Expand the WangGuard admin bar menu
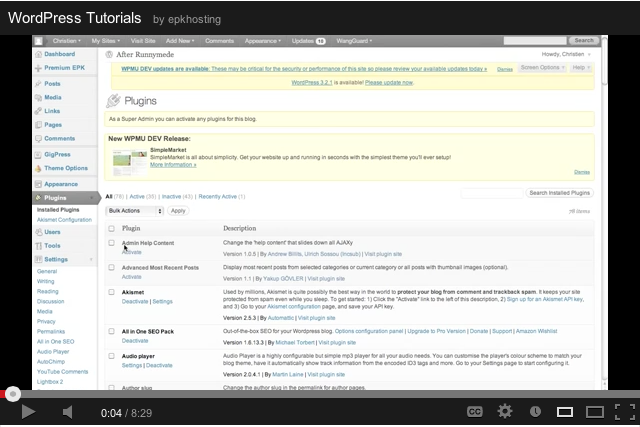The image size is (640, 427). [354, 41]
